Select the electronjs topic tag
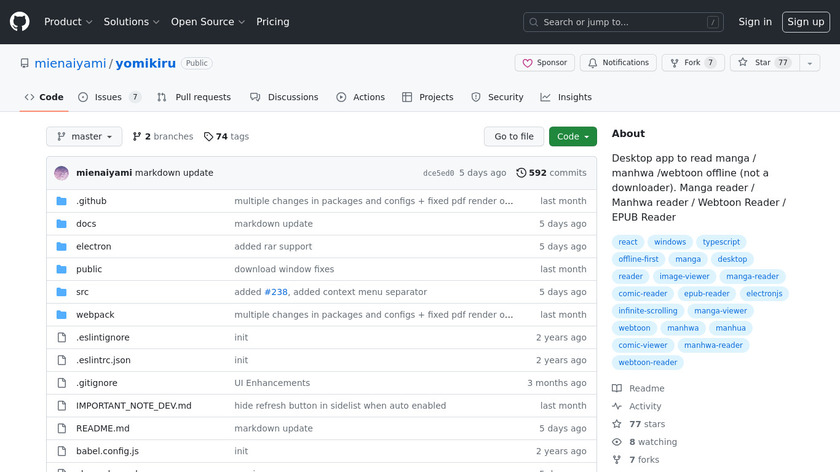The image size is (840, 472). pos(764,294)
